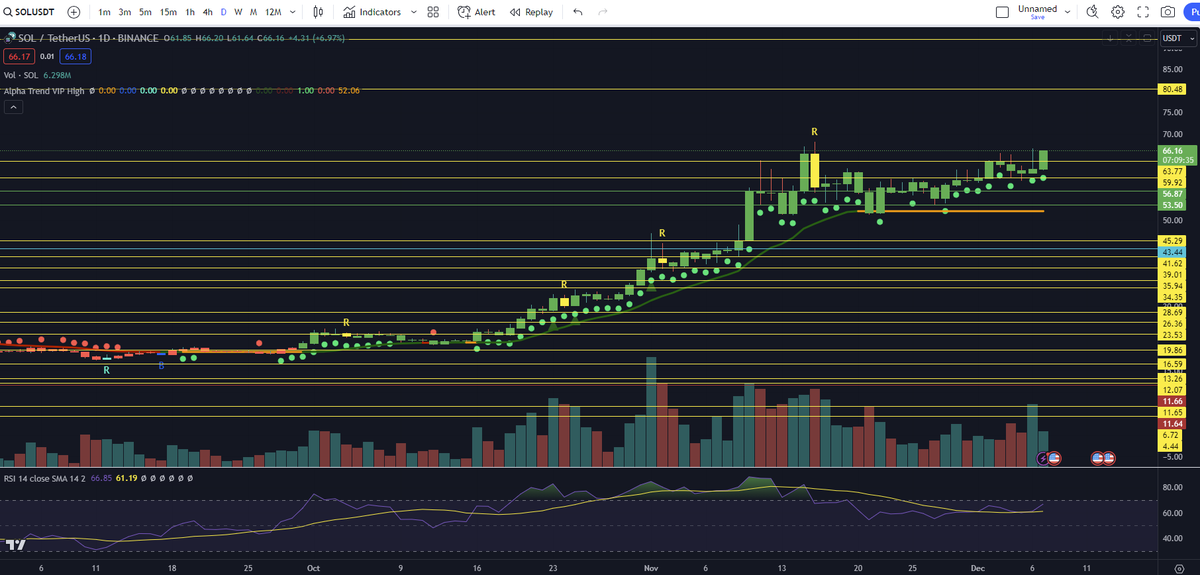The height and width of the screenshot is (575, 1200).
Task: Click the 80.48 price level label
Action: [x=1172, y=89]
